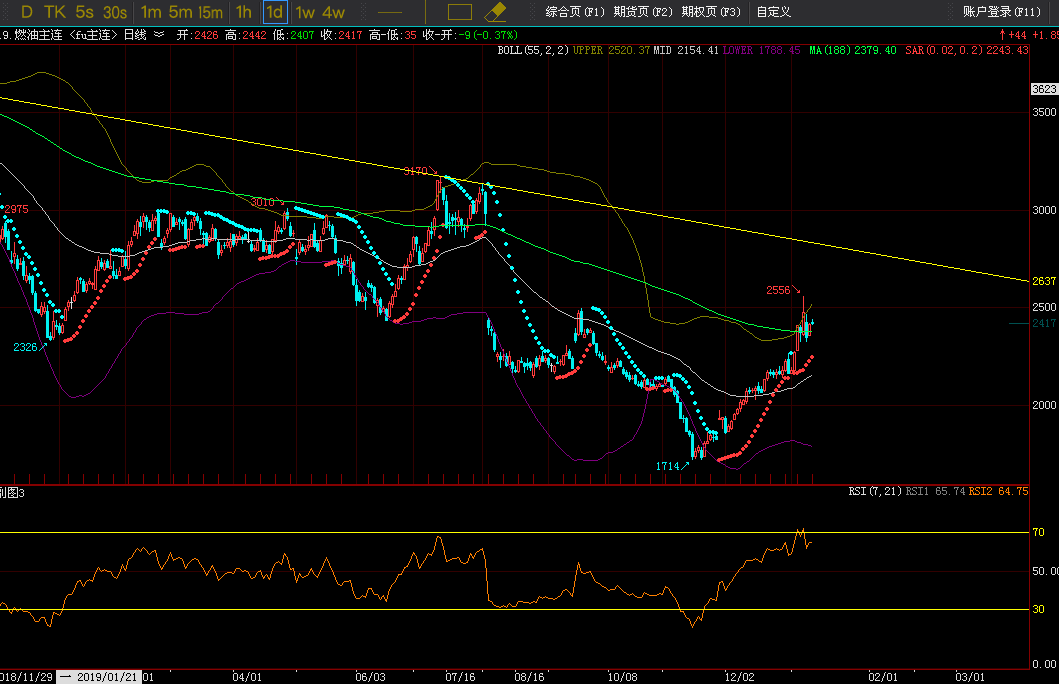Click the 07/16 date on time axis
Image resolution: width=1059 pixels, height=684 pixels.
pos(460,677)
